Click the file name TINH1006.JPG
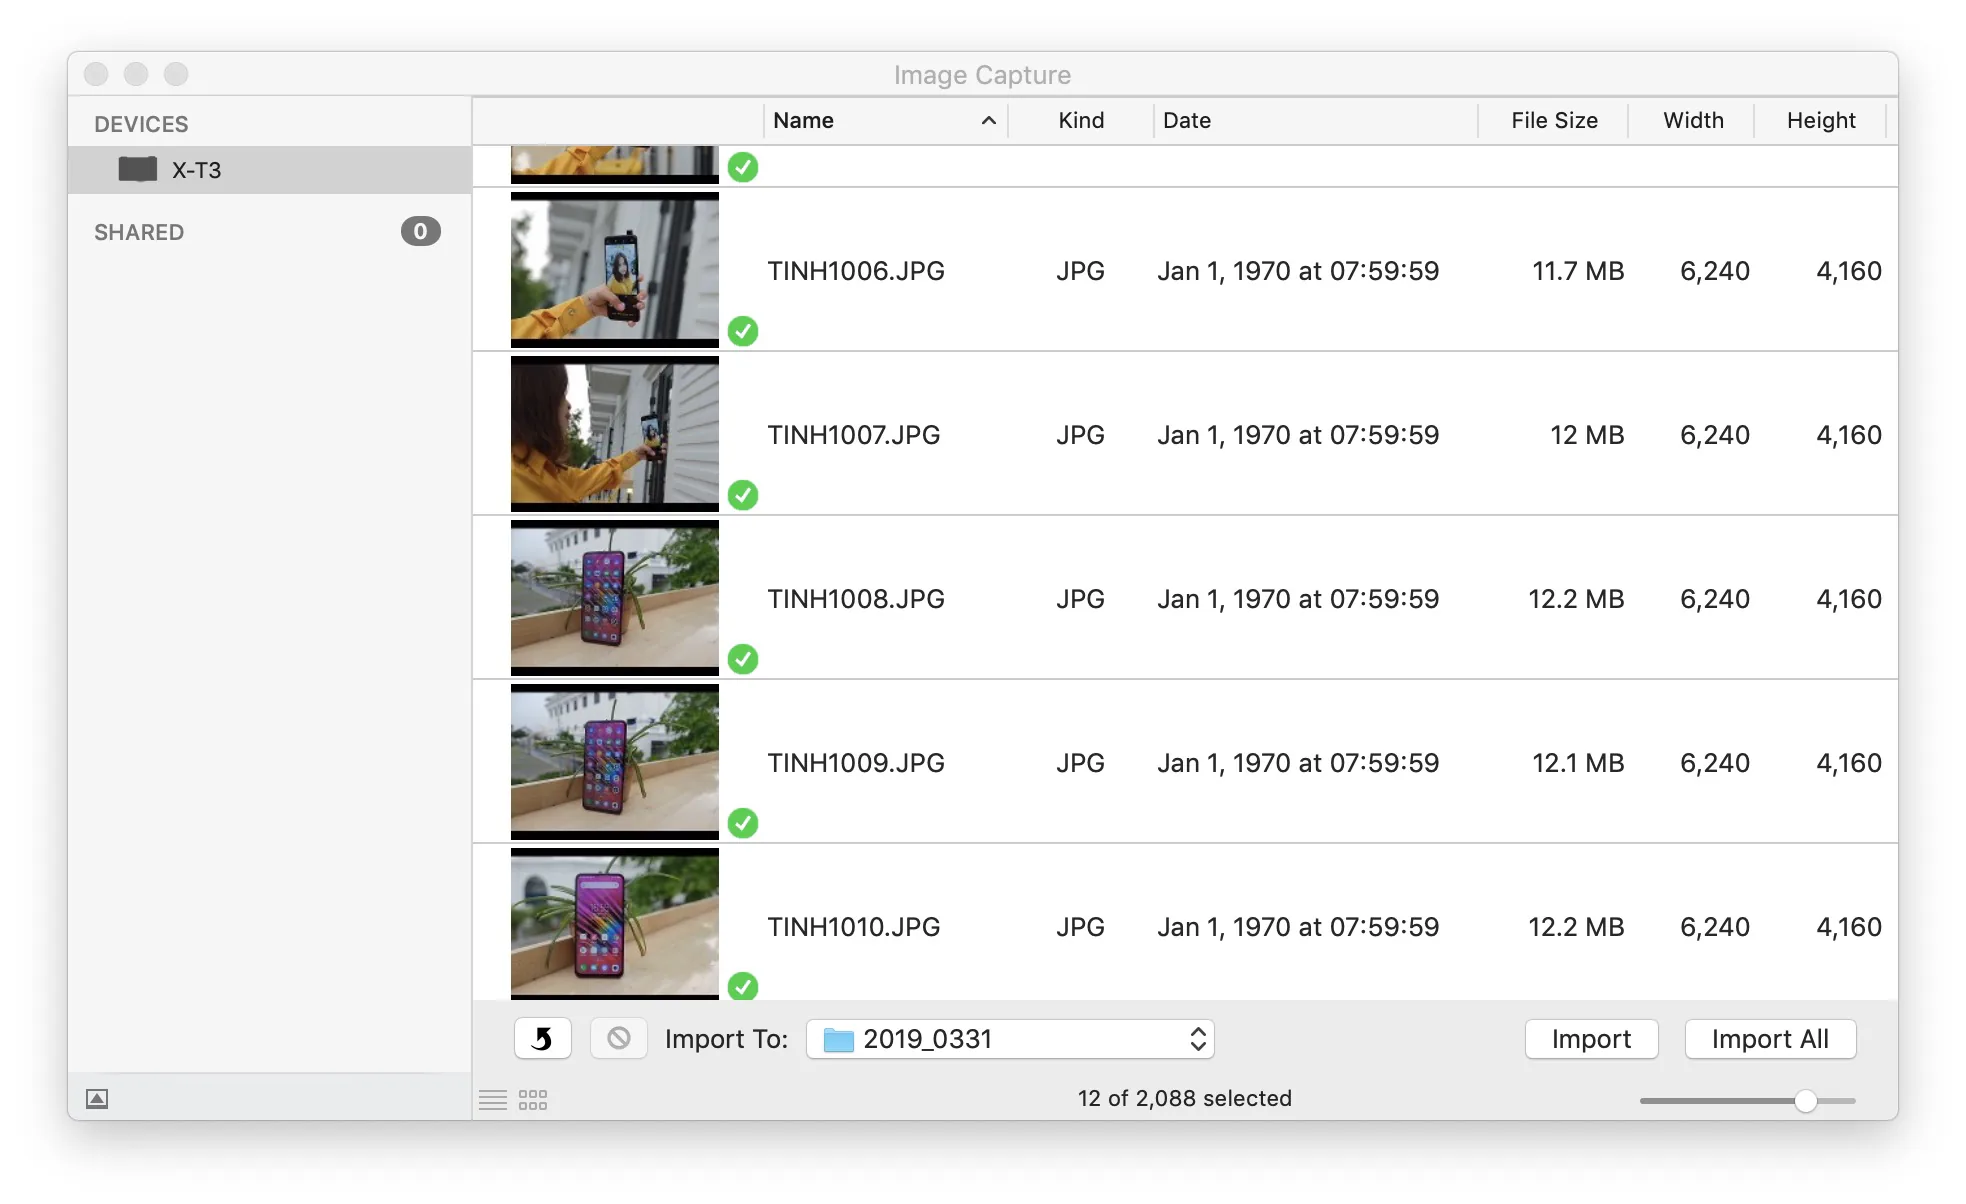Image resolution: width=1966 pixels, height=1204 pixels. [x=856, y=271]
